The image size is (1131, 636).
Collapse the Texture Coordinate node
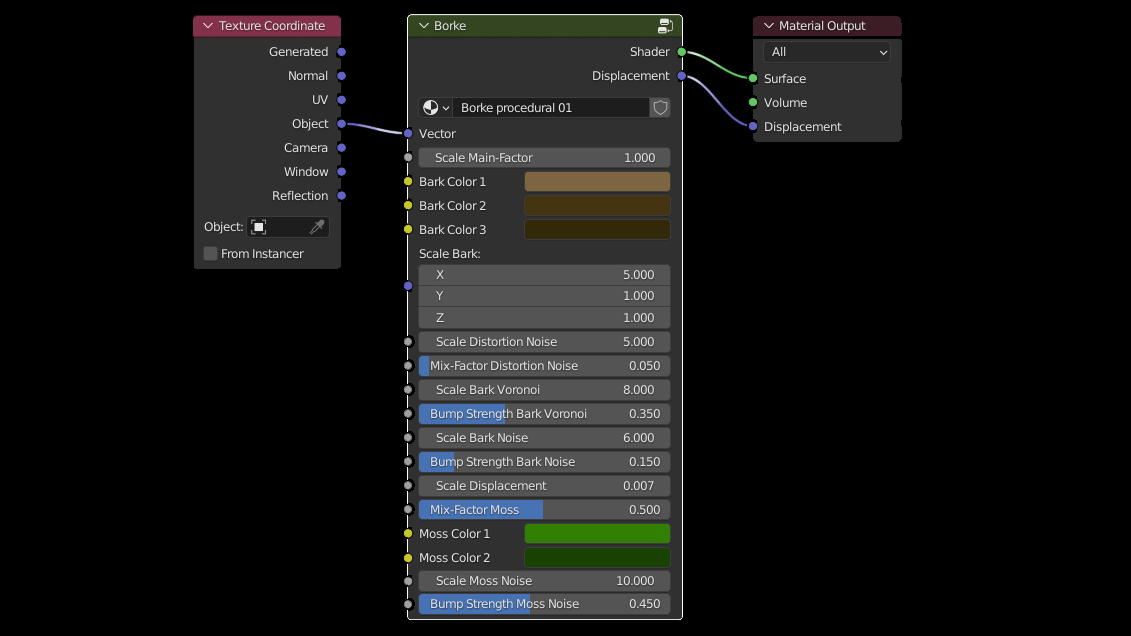[x=208, y=26]
